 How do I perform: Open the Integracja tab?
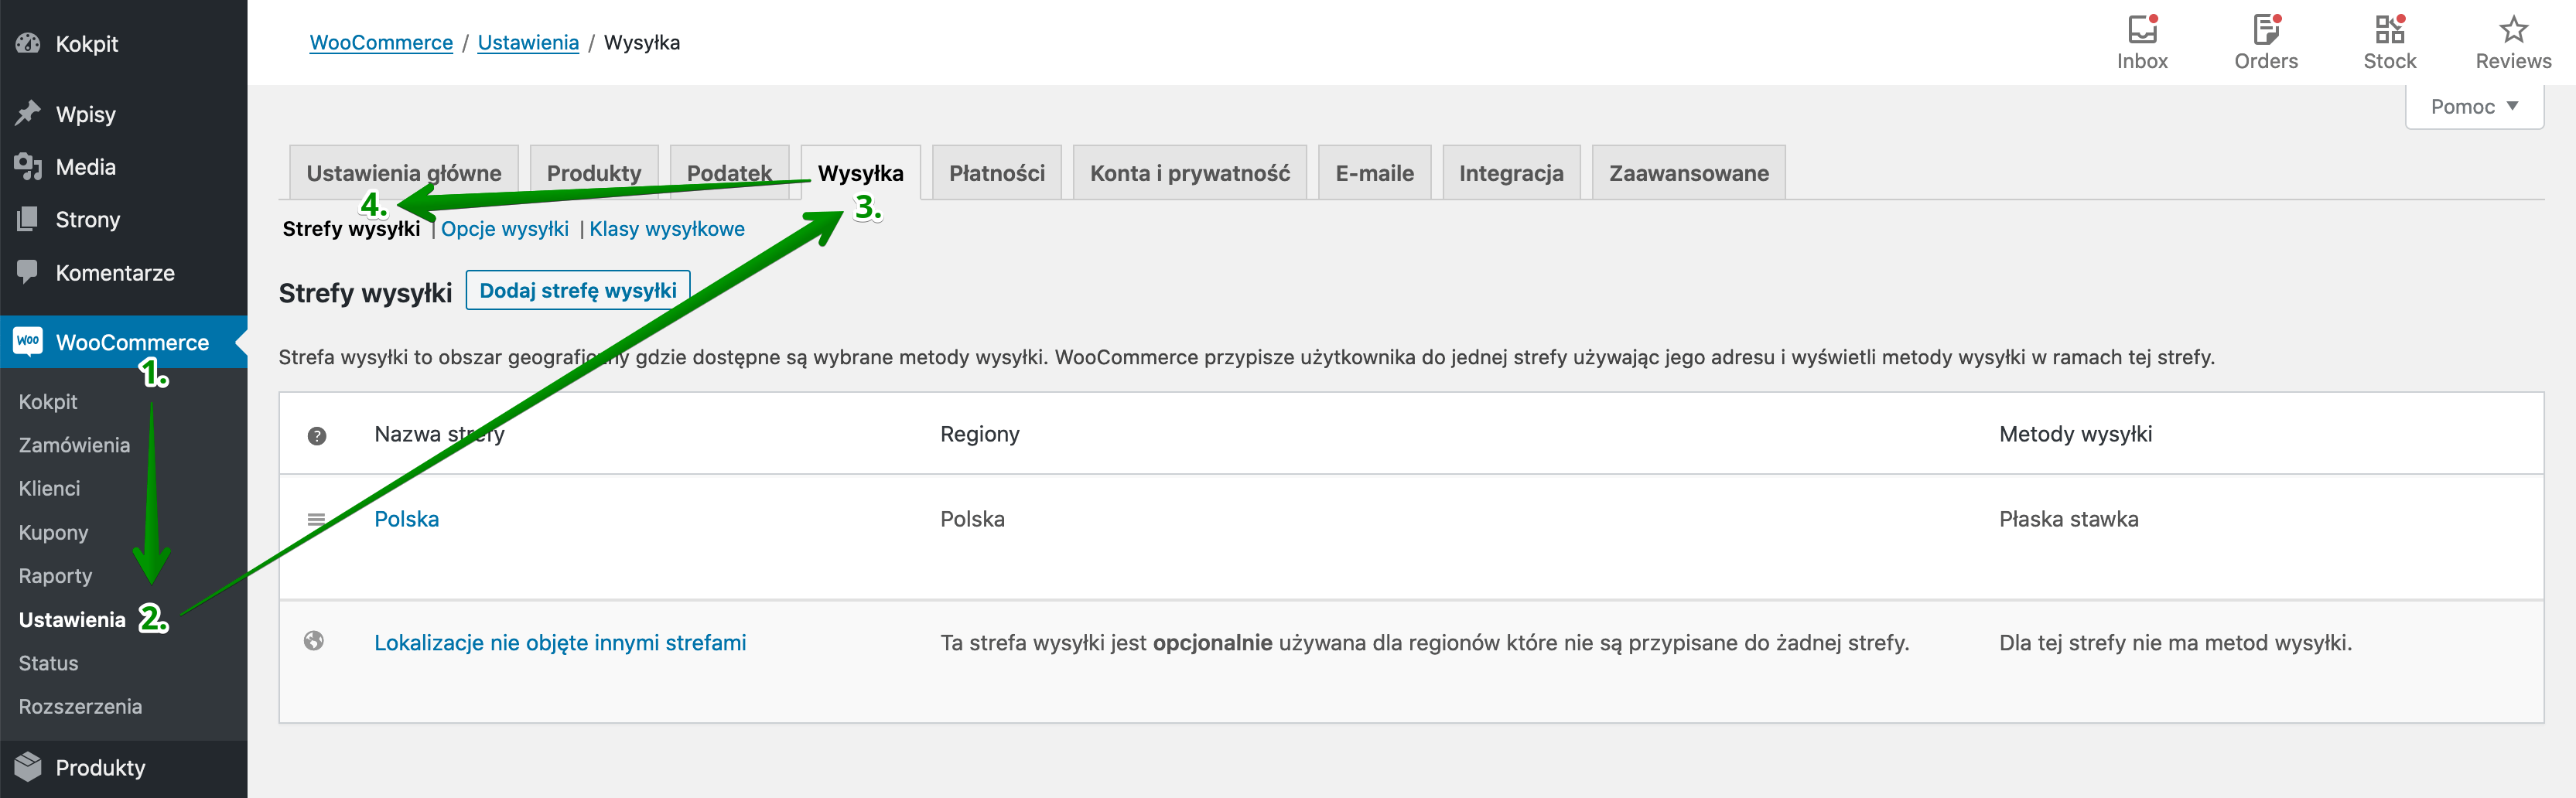pos(1511,173)
